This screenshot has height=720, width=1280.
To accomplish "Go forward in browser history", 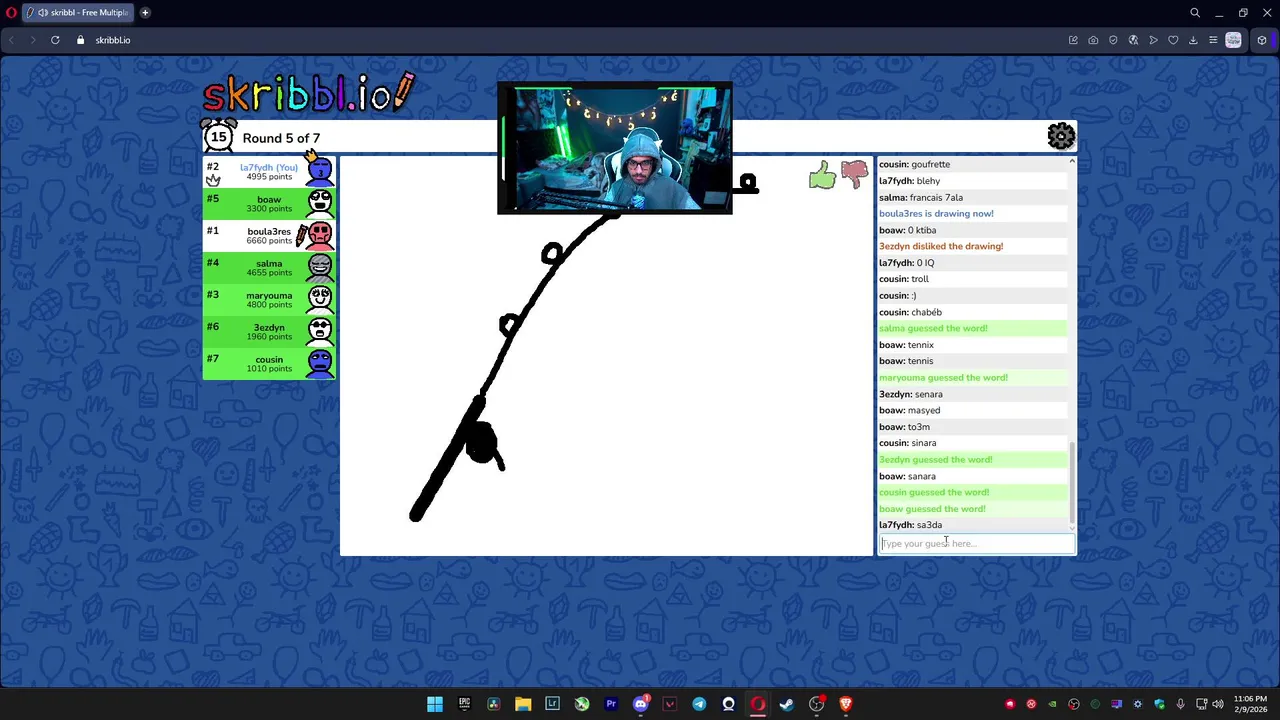I will tap(32, 40).
